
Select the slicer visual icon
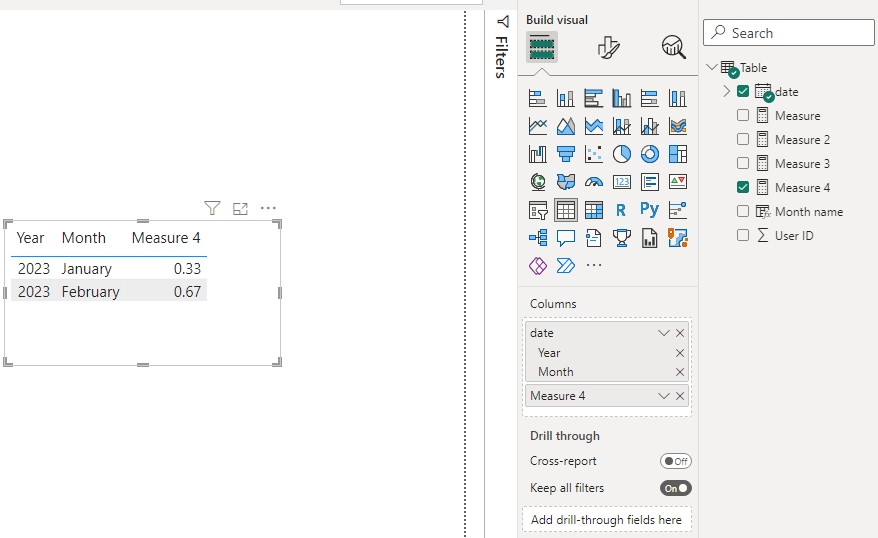[x=538, y=210]
